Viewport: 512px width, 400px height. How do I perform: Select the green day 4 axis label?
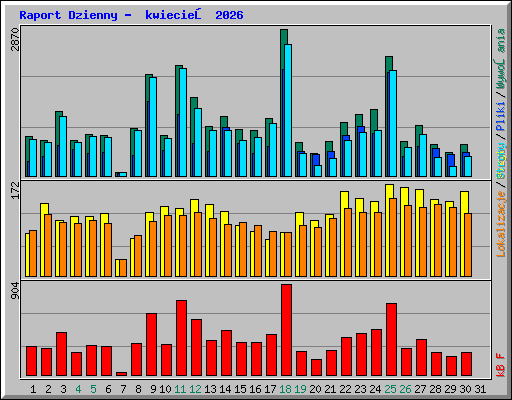tap(78, 389)
